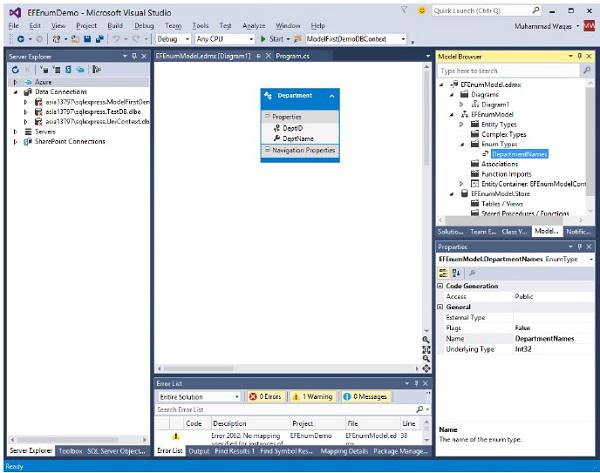Click Connect to Server icon in Server Explorer
600x473 pixels.
[x=56, y=70]
